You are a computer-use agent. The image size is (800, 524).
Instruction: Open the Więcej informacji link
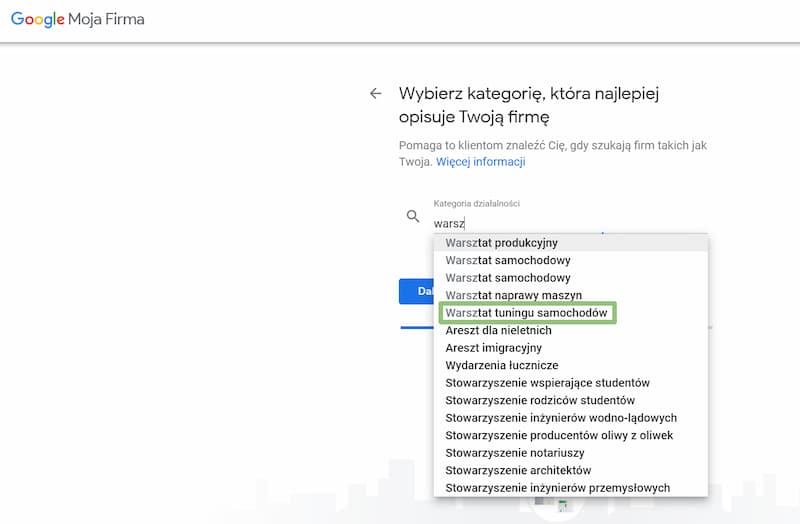tap(481, 162)
